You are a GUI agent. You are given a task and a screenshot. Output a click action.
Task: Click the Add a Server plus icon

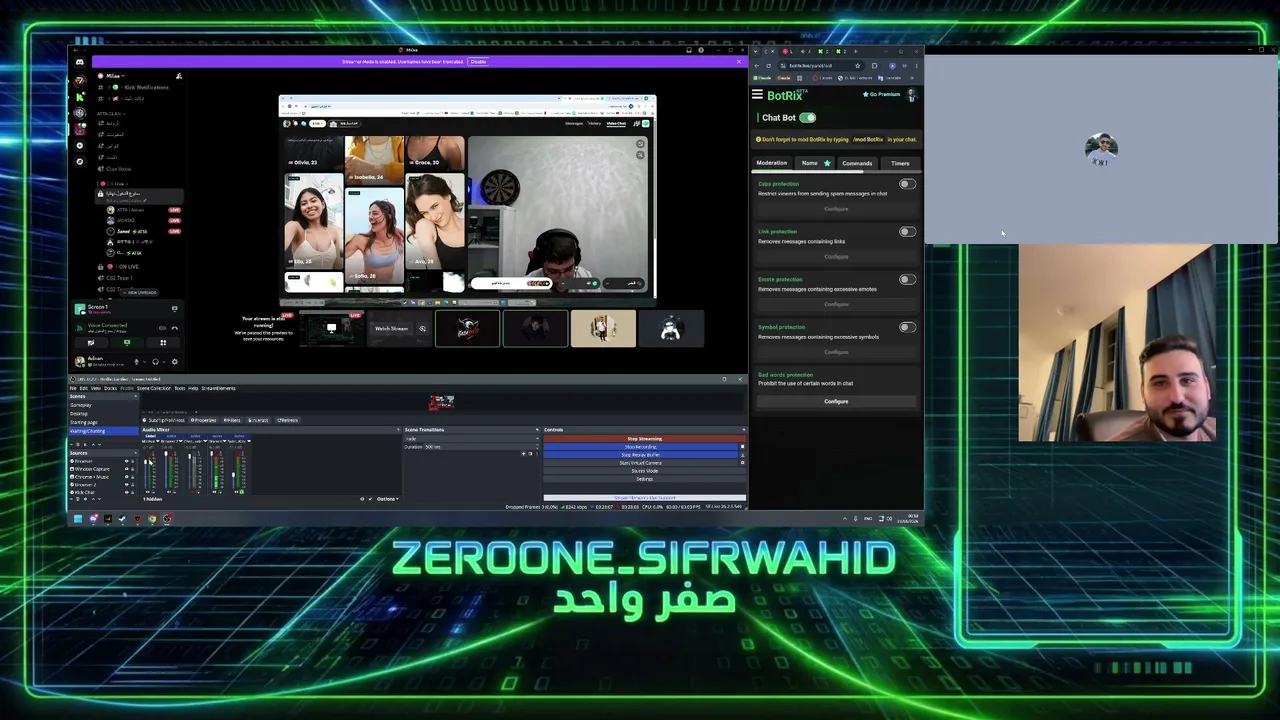tap(80, 146)
